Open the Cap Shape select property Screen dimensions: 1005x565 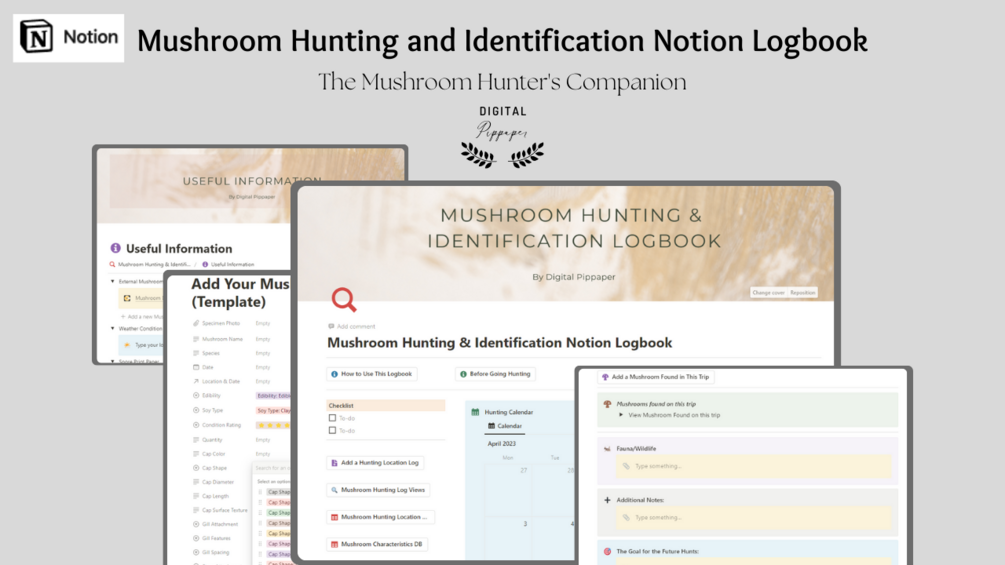tap(210, 468)
